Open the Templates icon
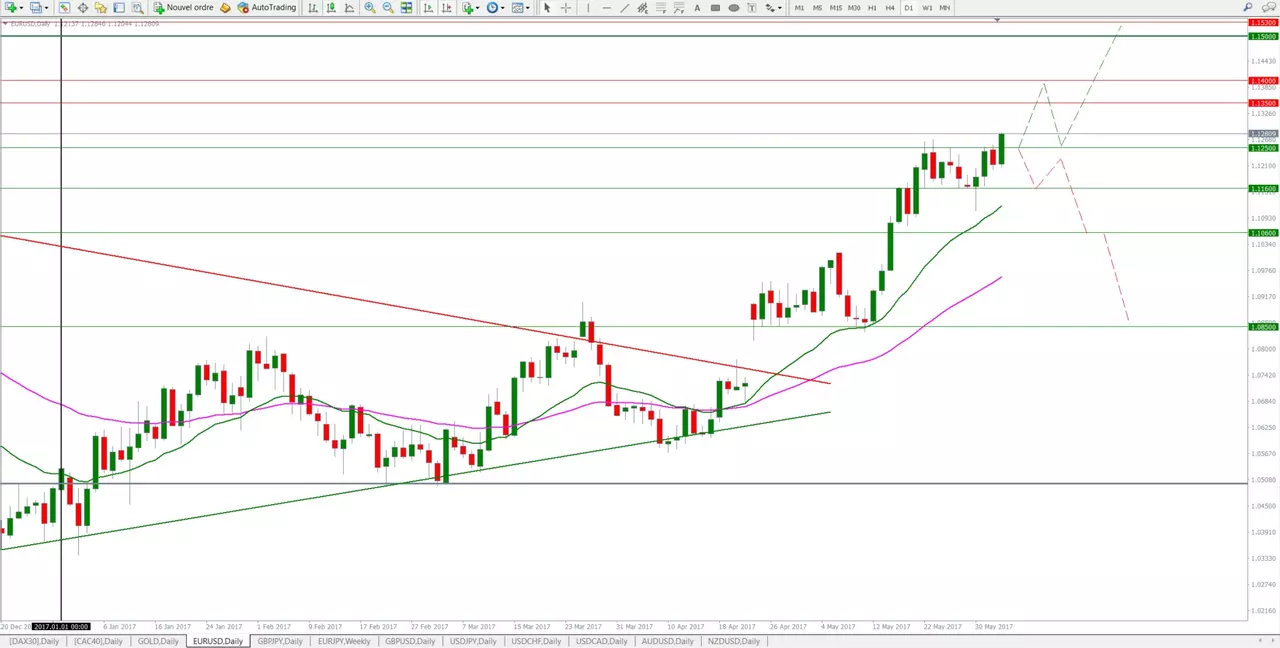Screen dimensions: 1280x648 [518, 7]
